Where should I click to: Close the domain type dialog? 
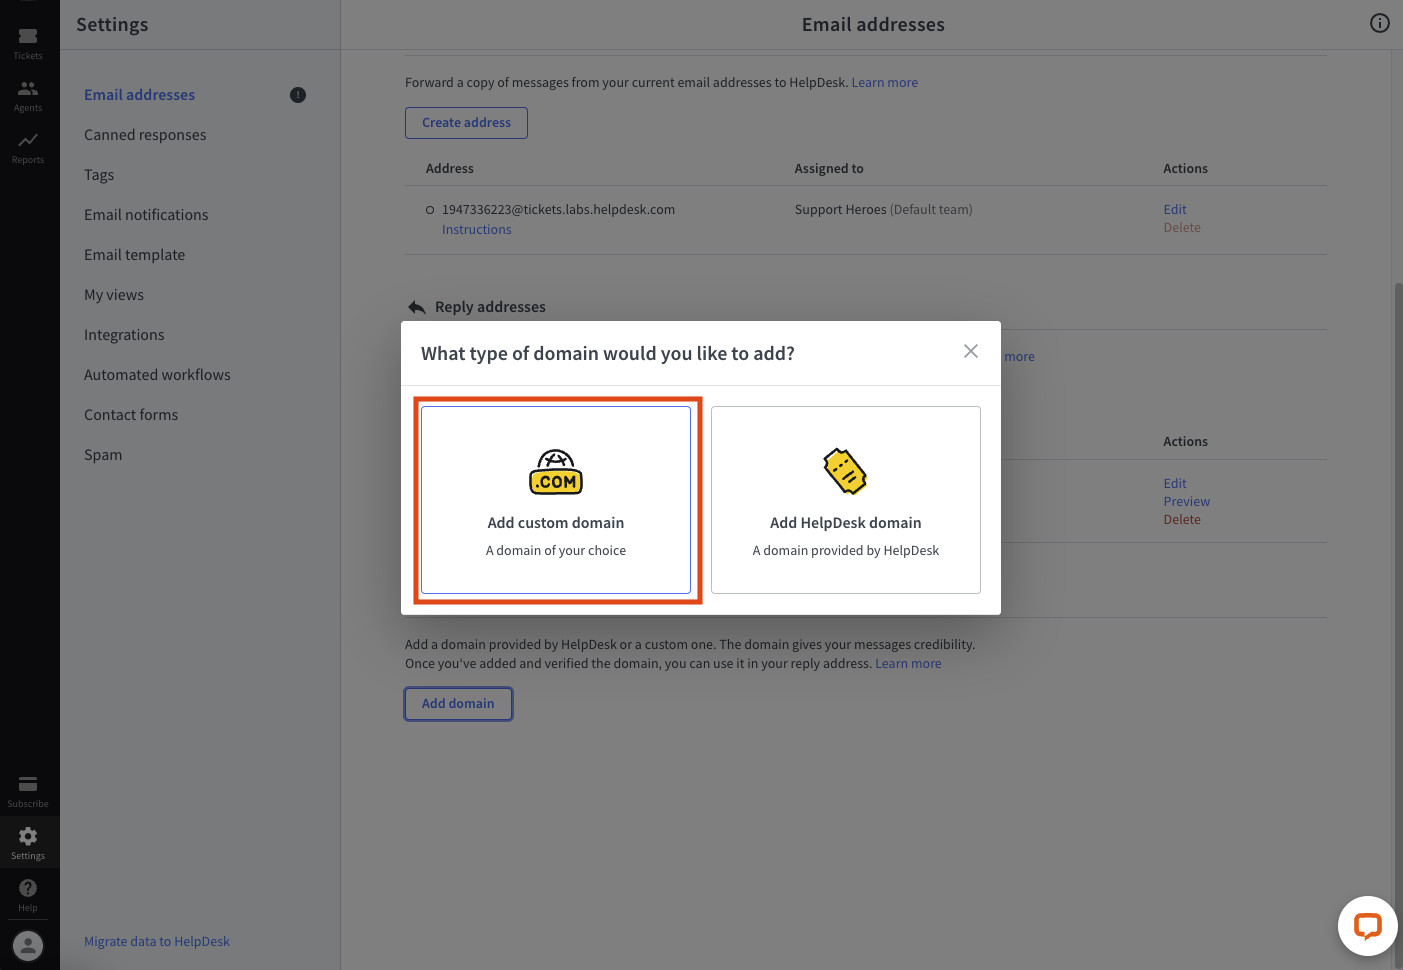(x=970, y=351)
